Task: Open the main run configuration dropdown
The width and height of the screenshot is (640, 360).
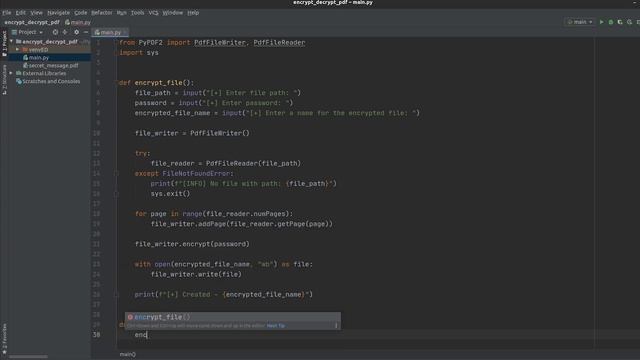Action: coord(580,22)
